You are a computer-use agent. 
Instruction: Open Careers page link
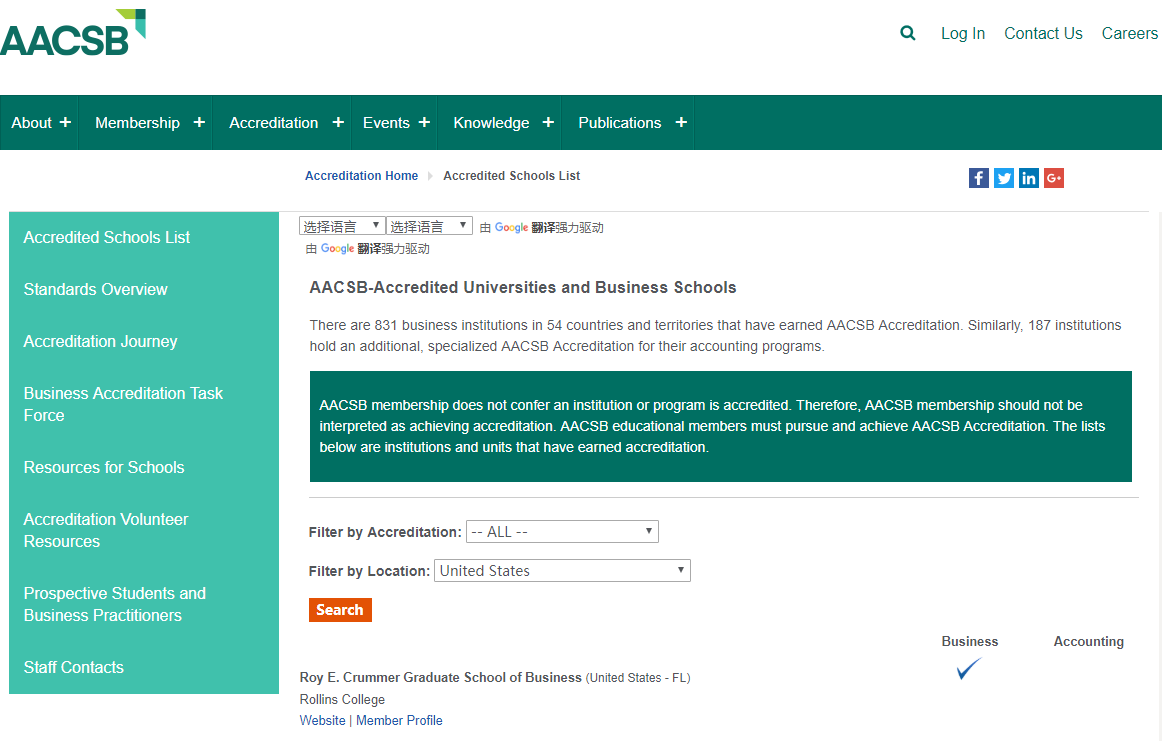coord(1129,33)
